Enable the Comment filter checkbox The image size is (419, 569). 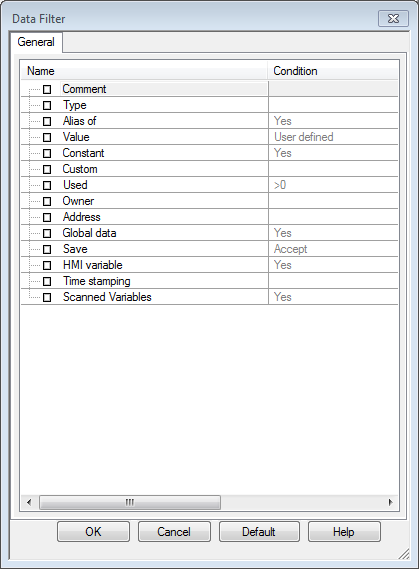47,89
